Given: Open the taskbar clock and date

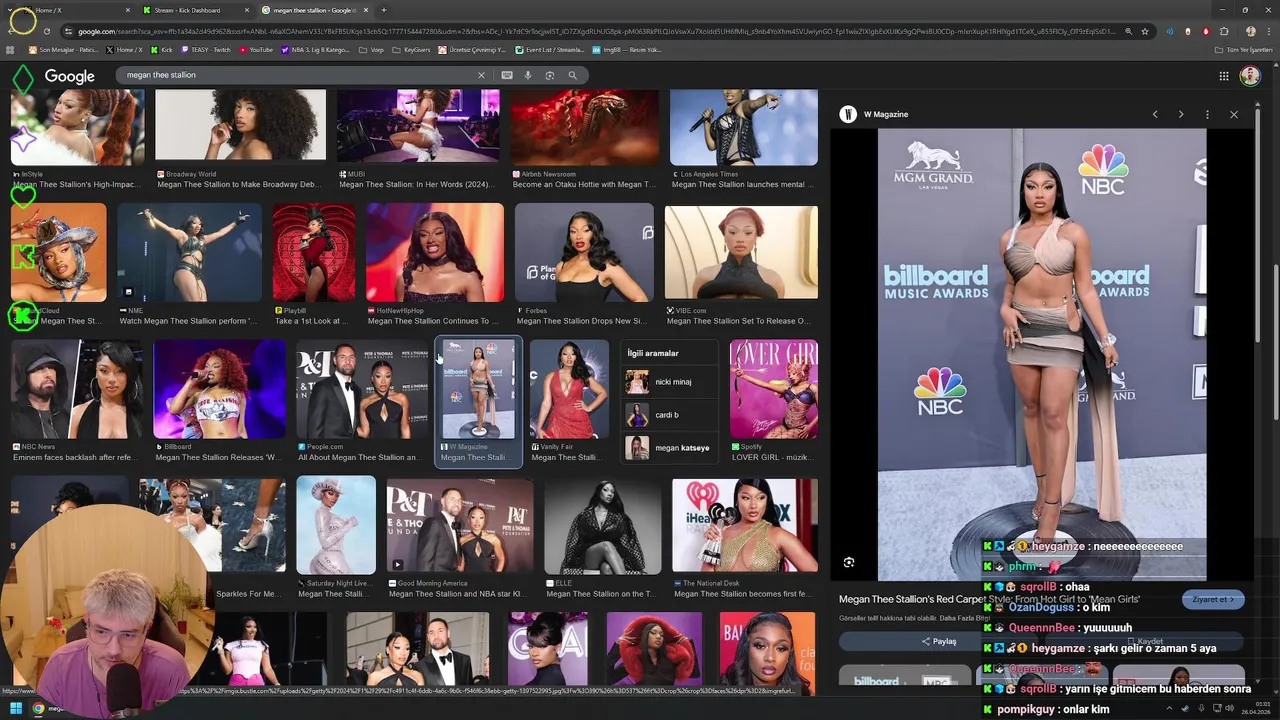Looking at the screenshot, I should pos(1255,709).
